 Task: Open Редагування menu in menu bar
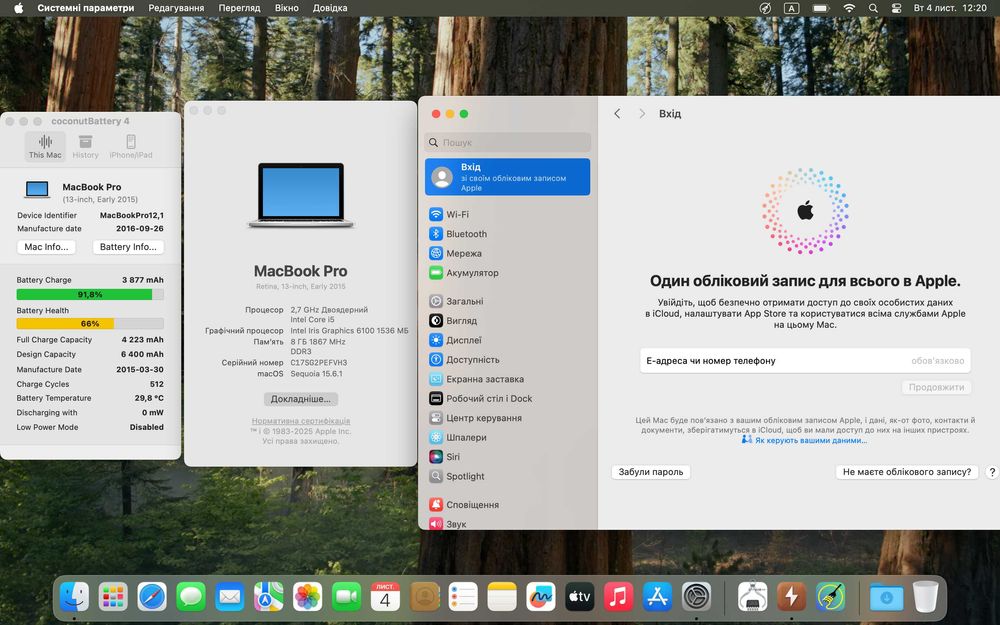(176, 8)
